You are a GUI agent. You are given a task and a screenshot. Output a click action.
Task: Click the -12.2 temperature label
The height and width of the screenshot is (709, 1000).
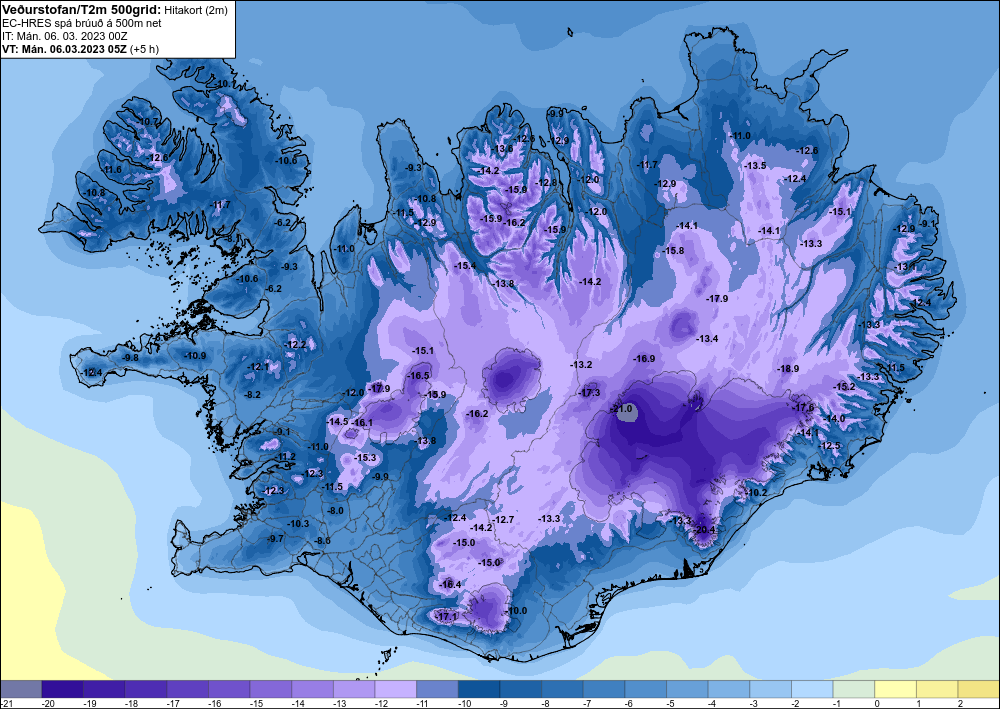point(295,345)
